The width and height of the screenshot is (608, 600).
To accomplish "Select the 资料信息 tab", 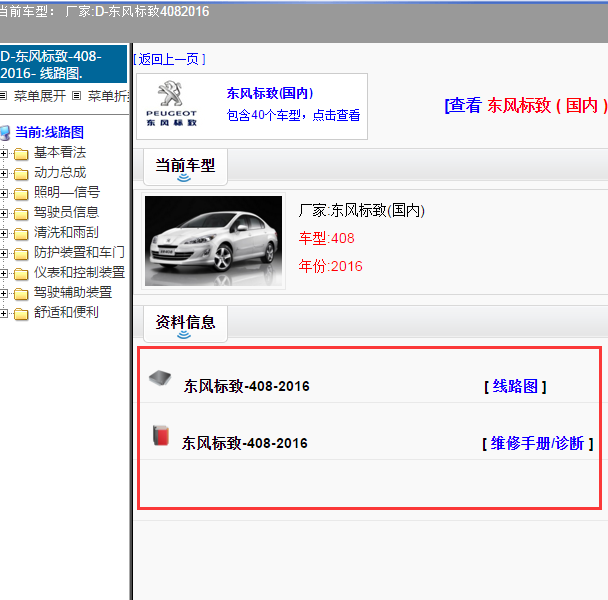I will pos(185,323).
